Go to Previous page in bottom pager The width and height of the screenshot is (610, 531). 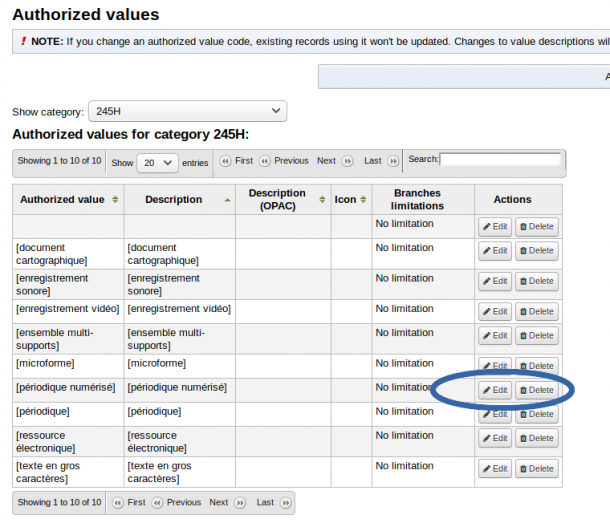(184, 502)
